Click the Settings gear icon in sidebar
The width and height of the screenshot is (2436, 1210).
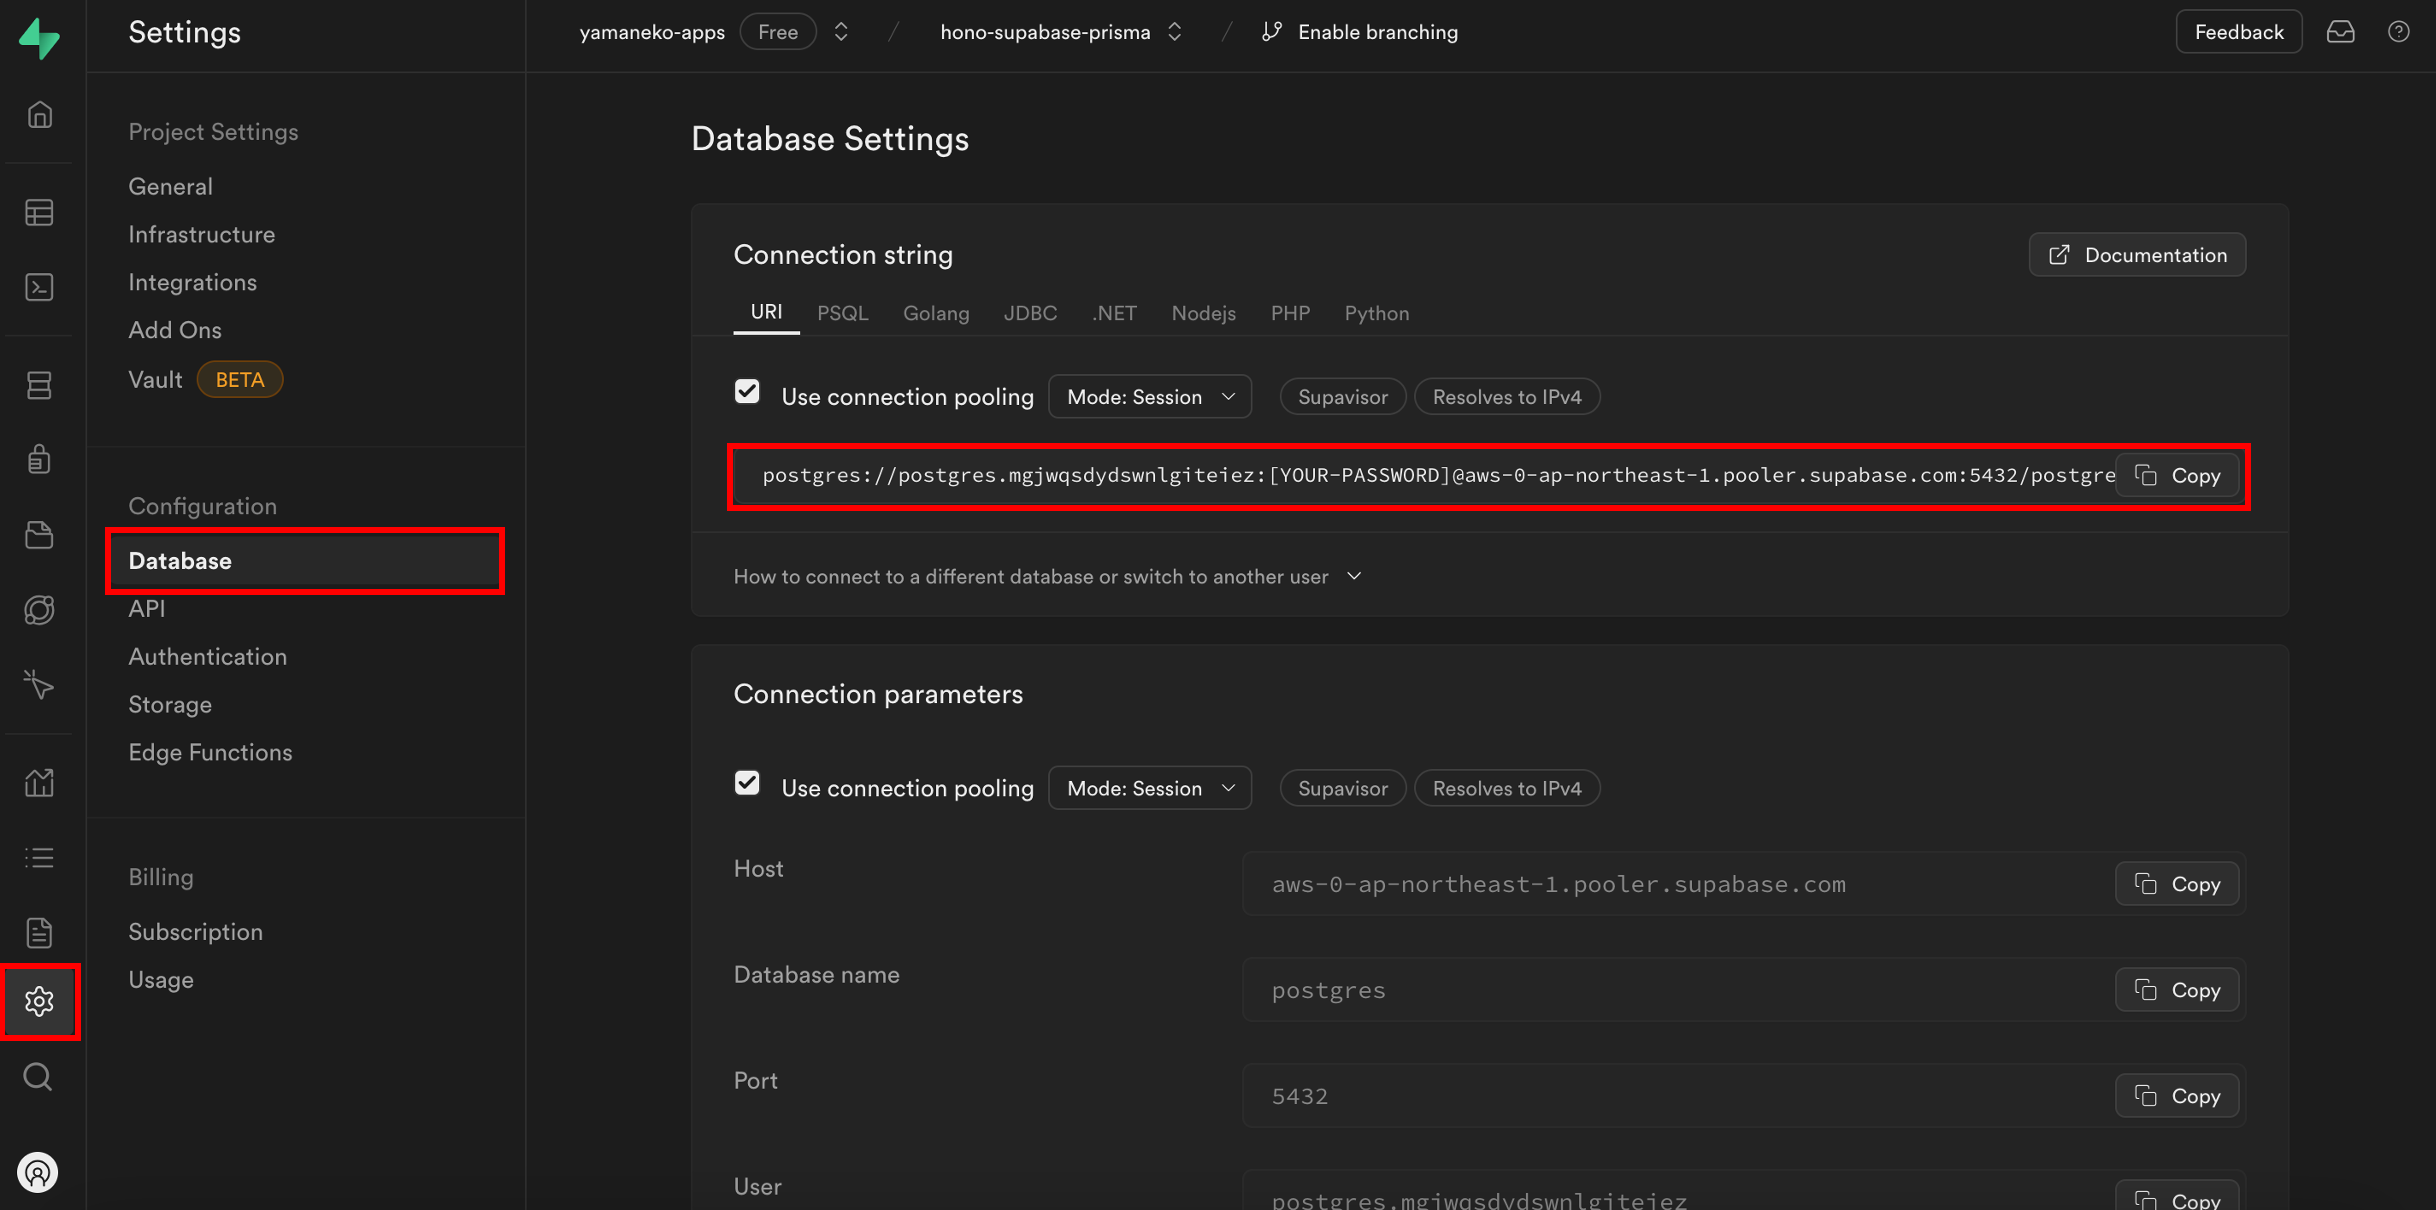[x=39, y=1001]
